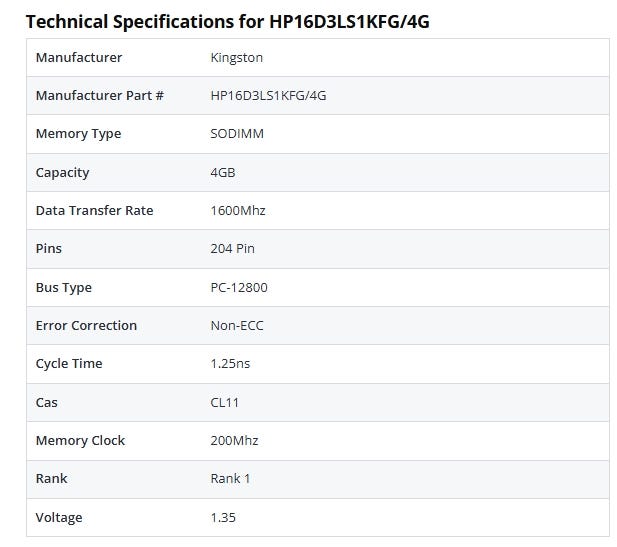Select the HP16D3LS1KFG/4G part number value

coord(268,96)
